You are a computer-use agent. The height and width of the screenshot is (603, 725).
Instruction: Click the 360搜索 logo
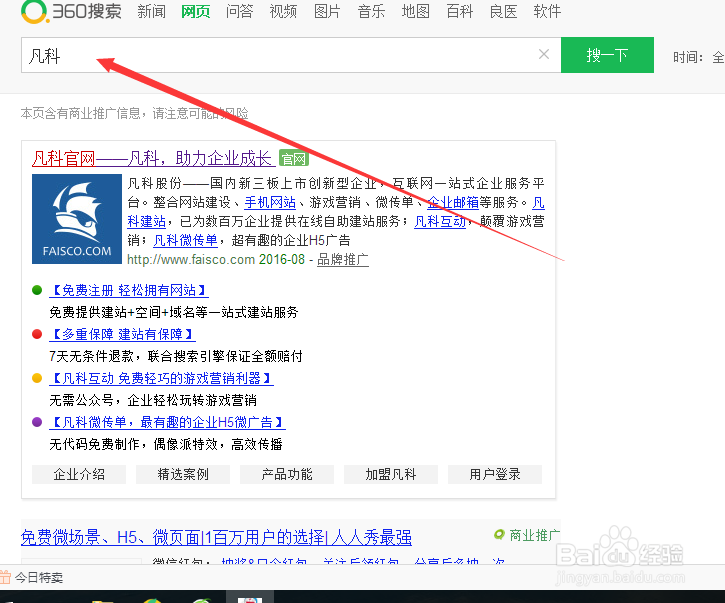(71, 11)
